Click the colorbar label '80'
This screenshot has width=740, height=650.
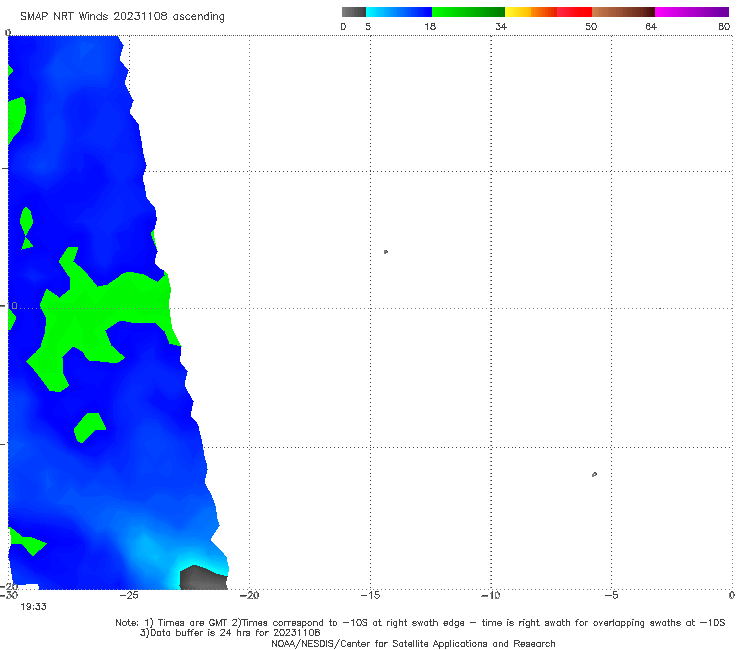pos(724,27)
